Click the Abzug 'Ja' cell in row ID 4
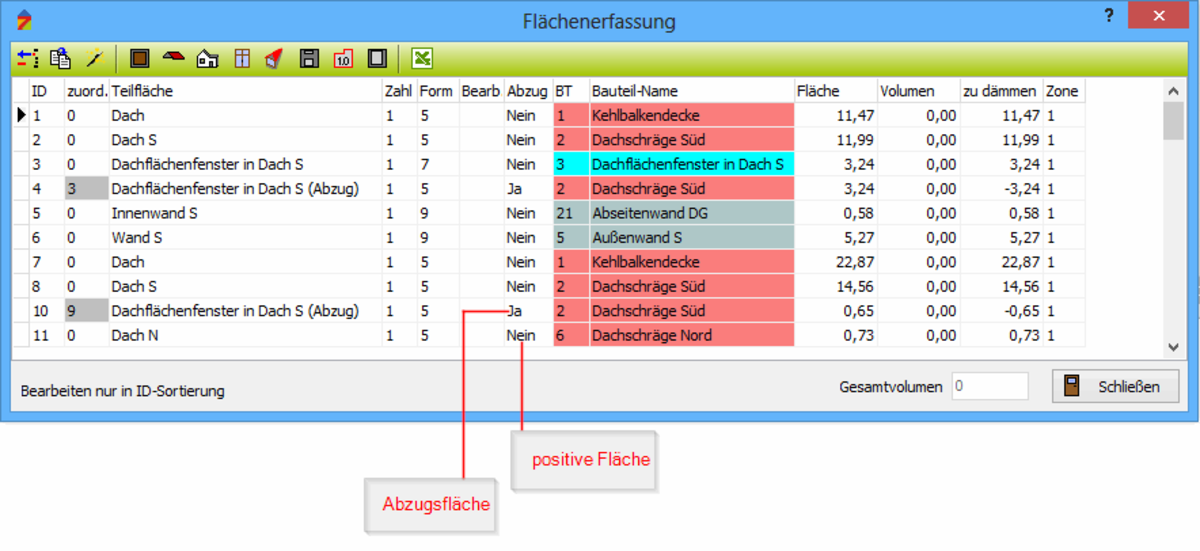The height and width of the screenshot is (551, 1200). (x=528, y=189)
